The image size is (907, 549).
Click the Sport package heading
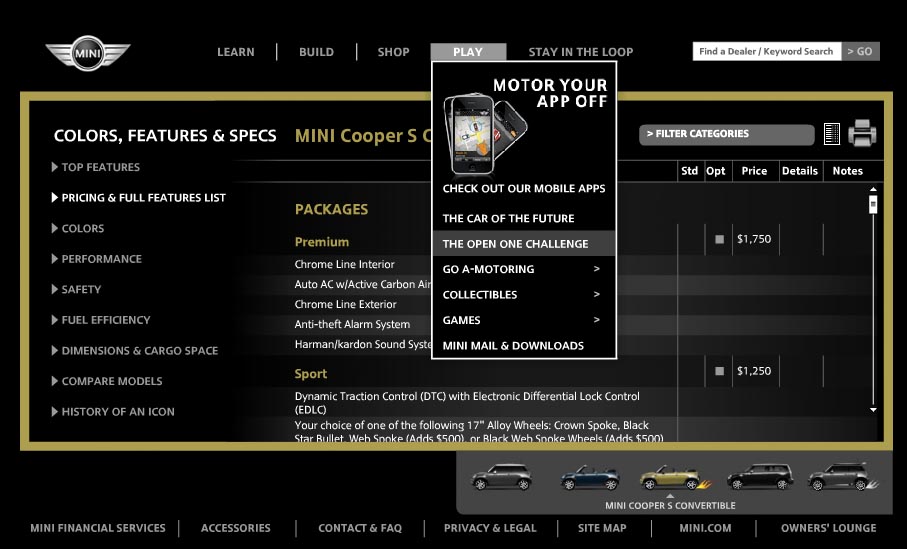point(311,374)
